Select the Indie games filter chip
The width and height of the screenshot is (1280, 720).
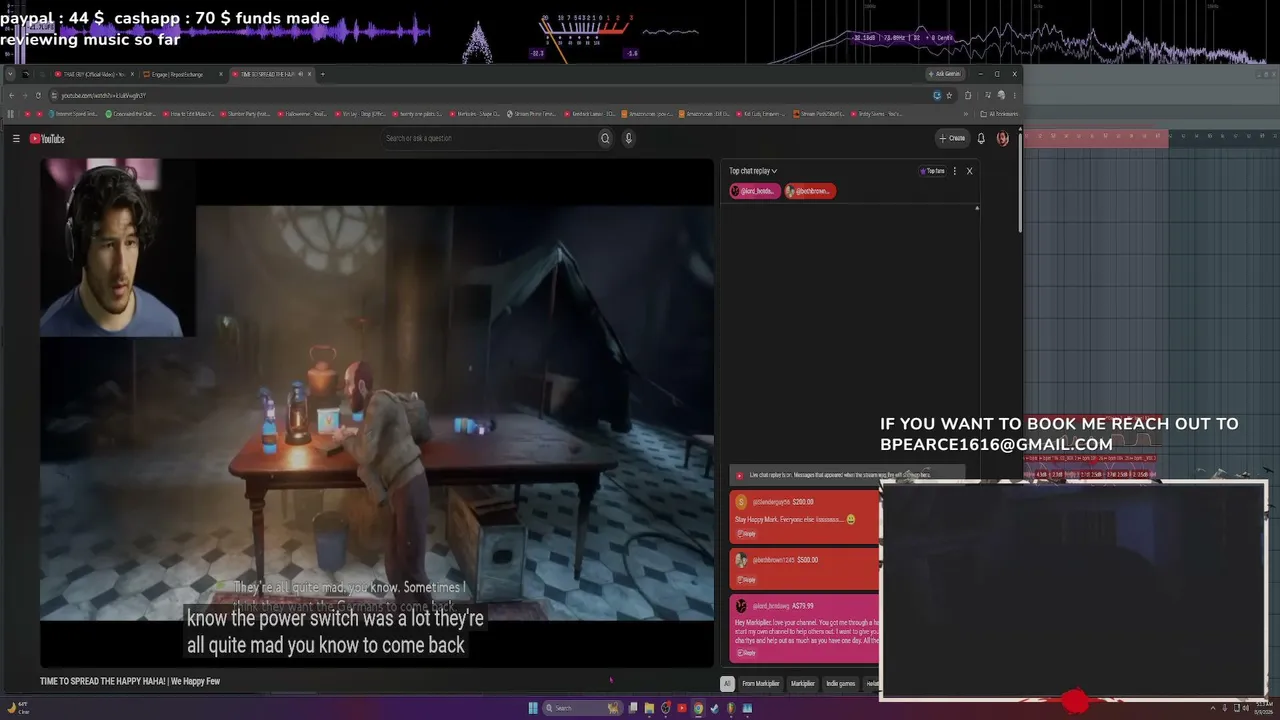[841, 684]
